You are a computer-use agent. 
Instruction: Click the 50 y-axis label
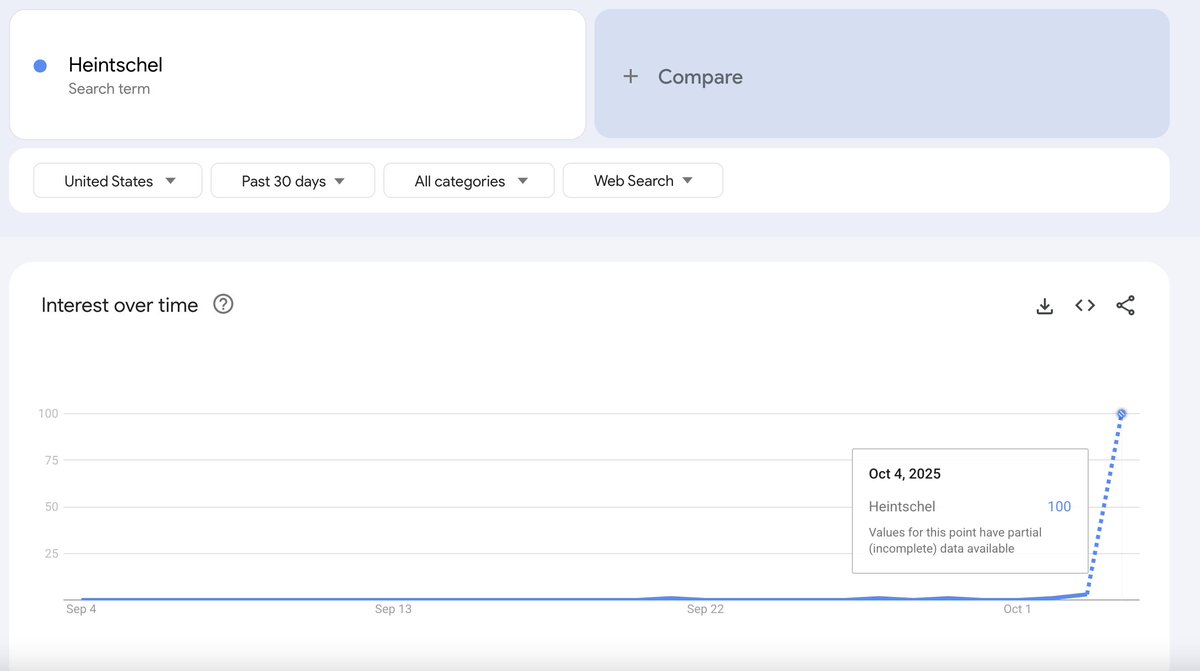(51, 507)
